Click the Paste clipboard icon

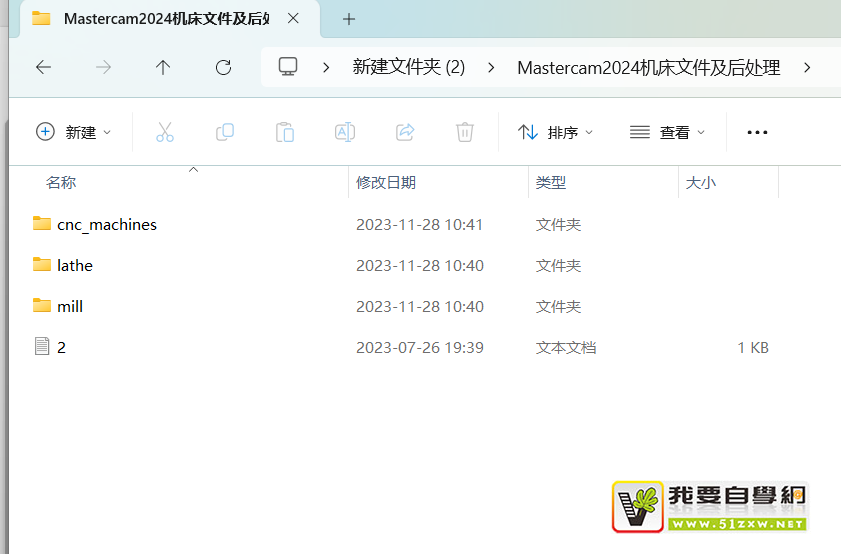point(285,132)
